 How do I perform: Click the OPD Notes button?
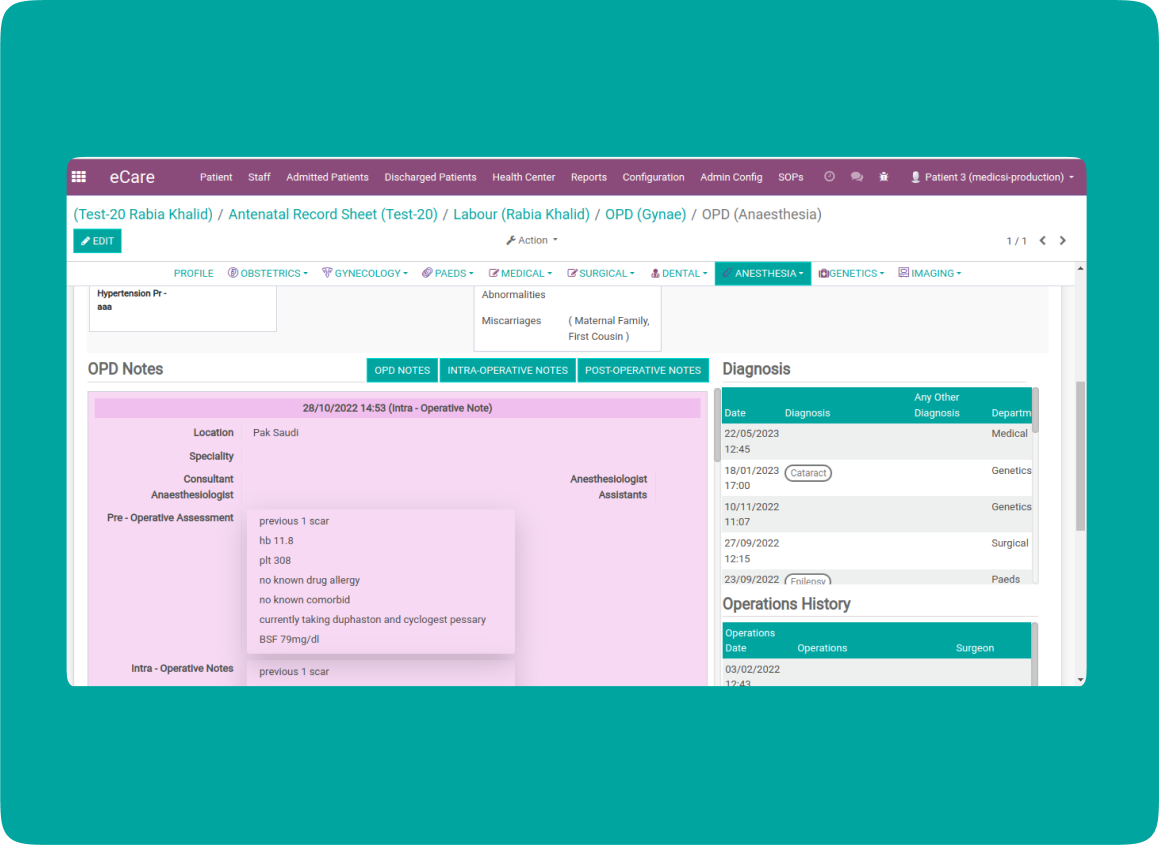pos(402,370)
